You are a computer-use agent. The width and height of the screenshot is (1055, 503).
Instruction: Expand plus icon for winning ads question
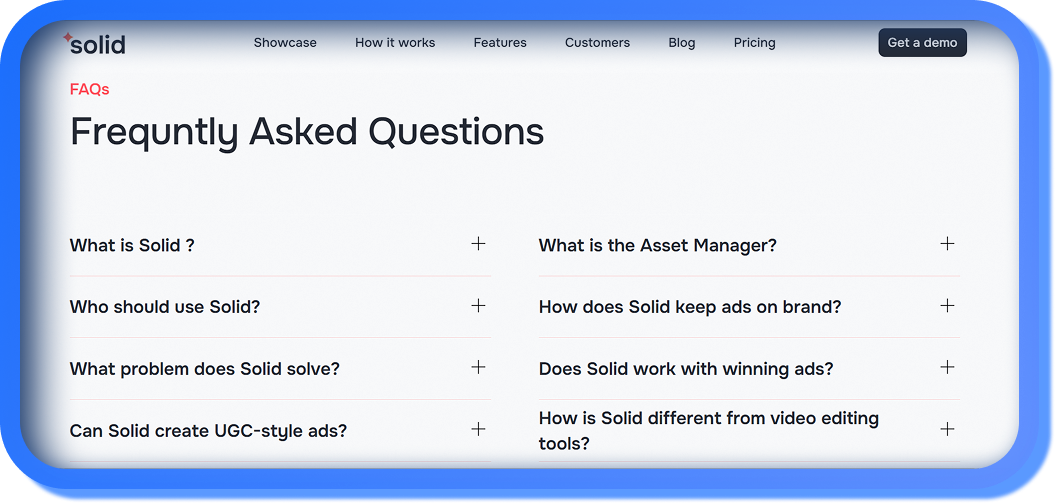[947, 367]
